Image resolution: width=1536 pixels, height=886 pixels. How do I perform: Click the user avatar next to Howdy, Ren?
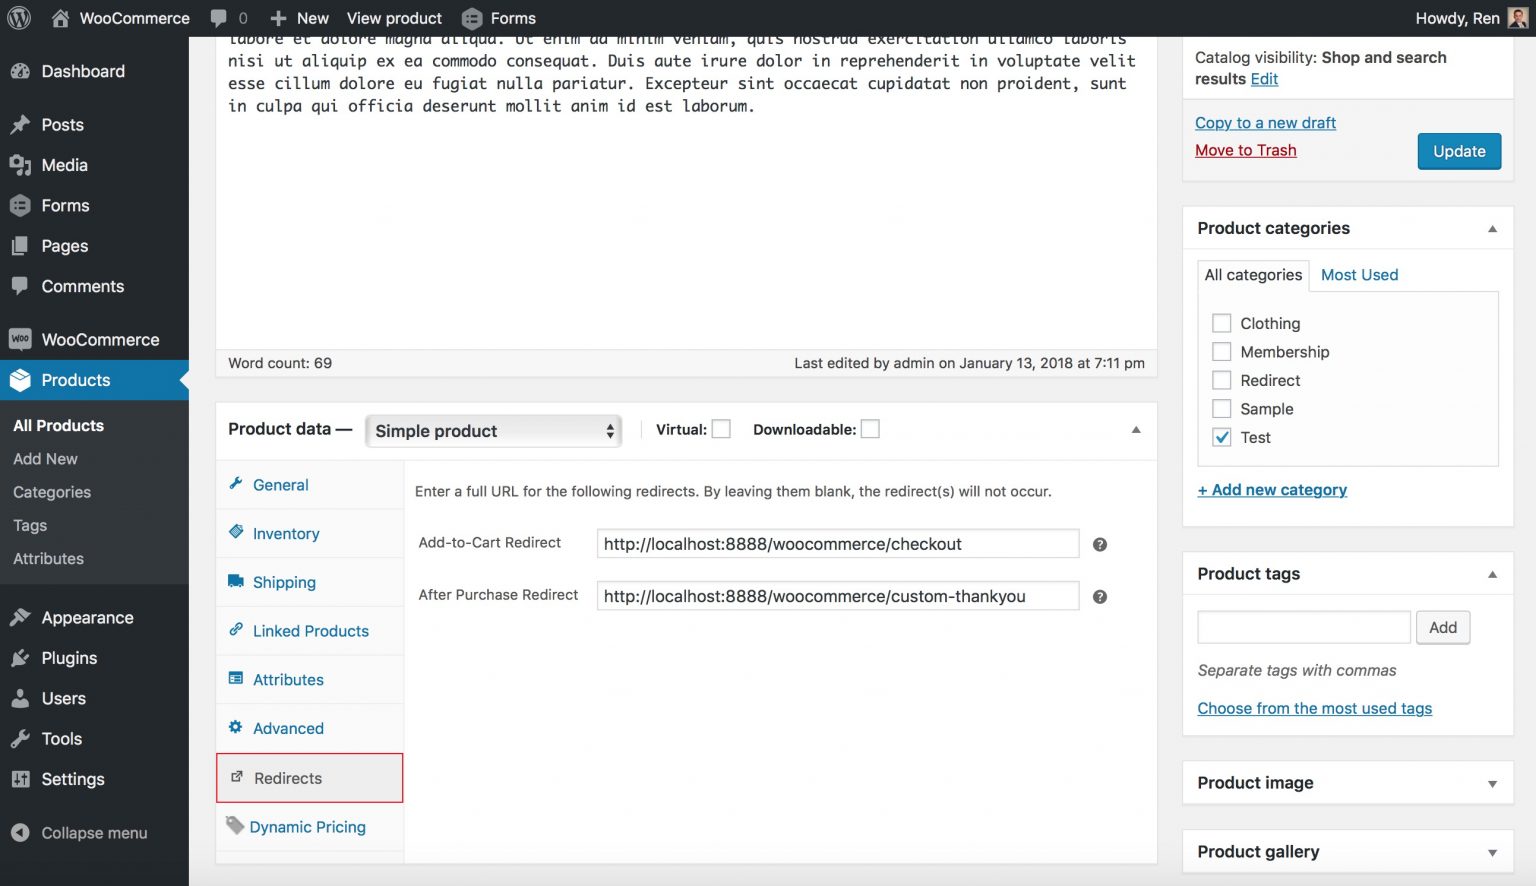coord(1517,18)
